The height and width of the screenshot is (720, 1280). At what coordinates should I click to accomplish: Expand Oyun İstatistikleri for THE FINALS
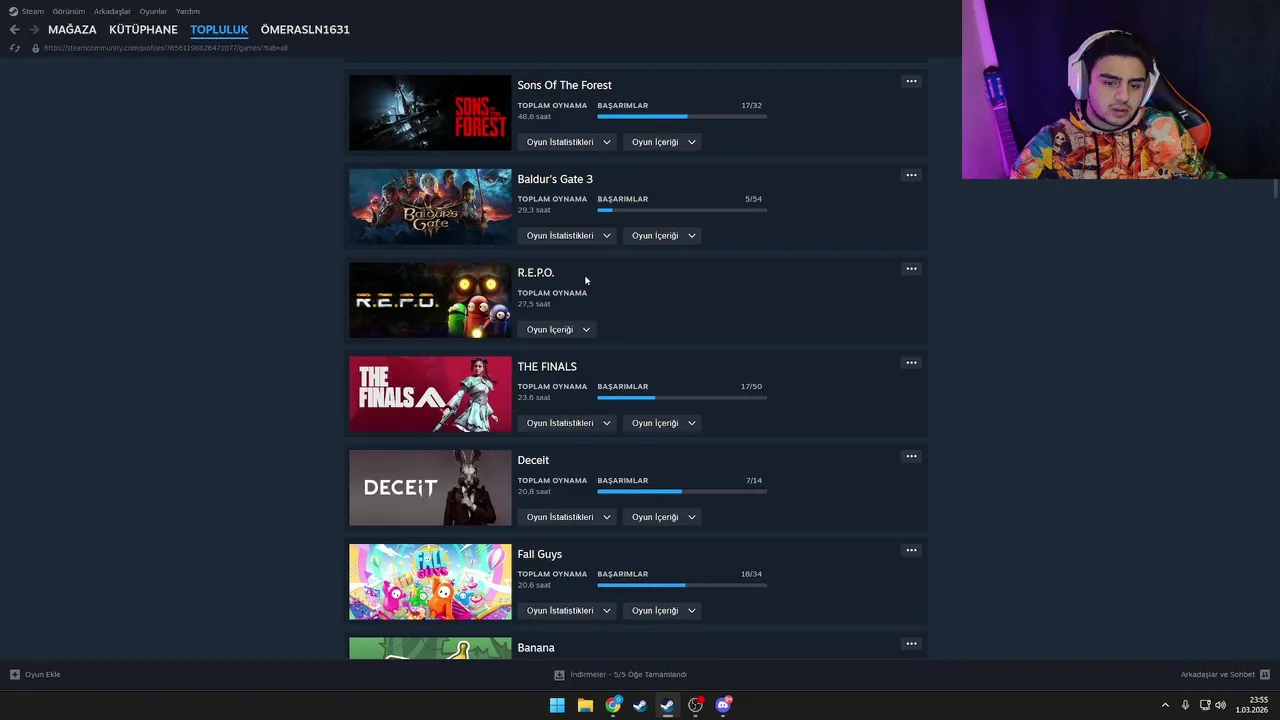[568, 423]
